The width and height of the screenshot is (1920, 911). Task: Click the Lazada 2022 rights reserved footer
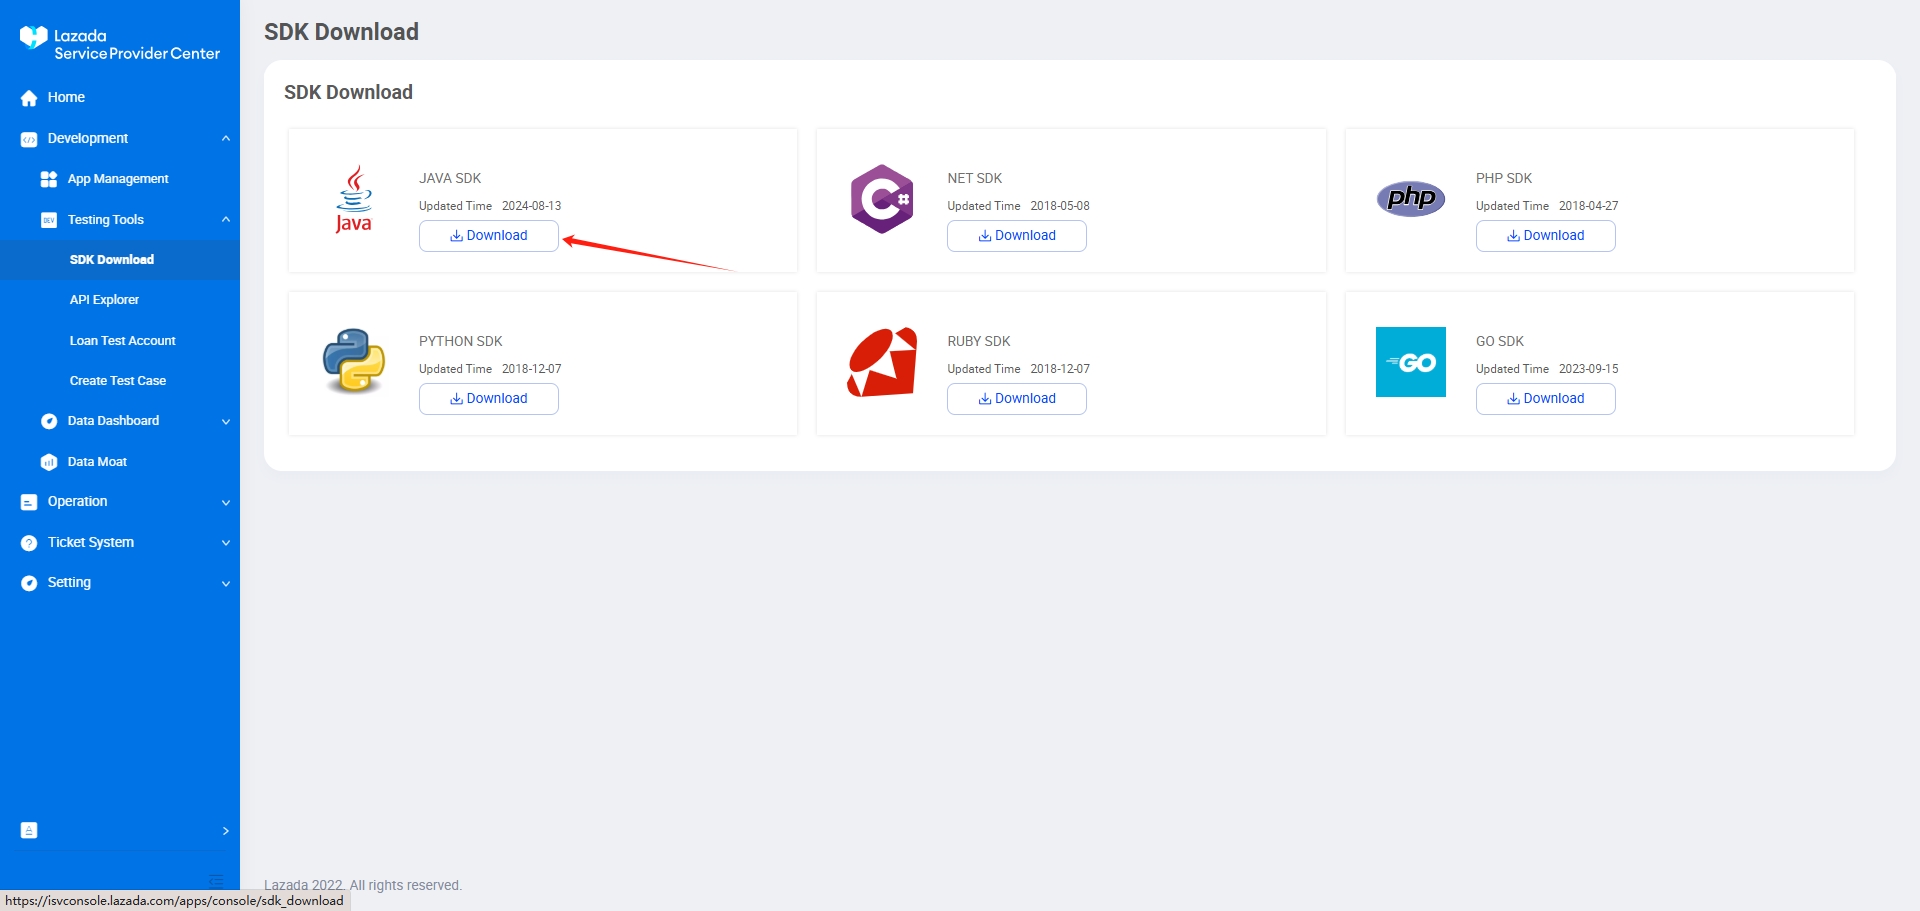[x=363, y=885]
